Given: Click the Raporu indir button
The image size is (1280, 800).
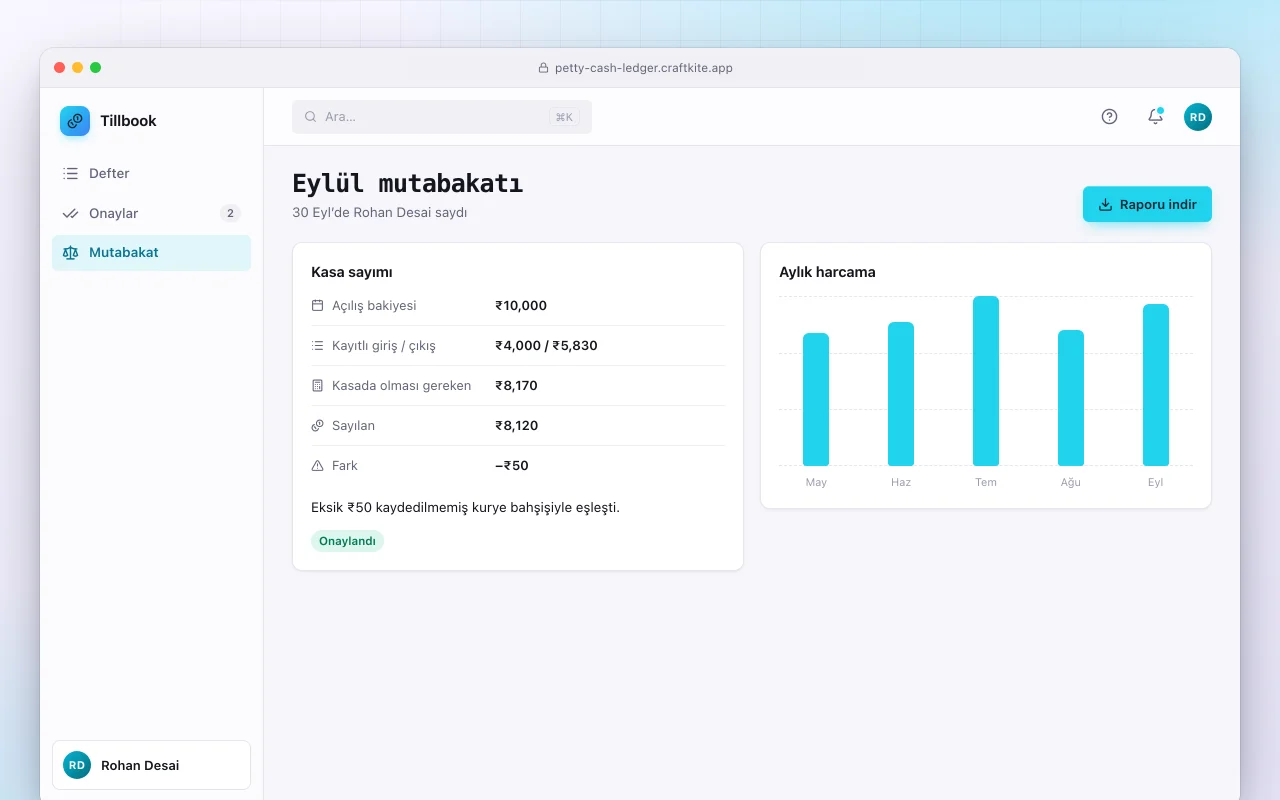Looking at the screenshot, I should 1147,204.
